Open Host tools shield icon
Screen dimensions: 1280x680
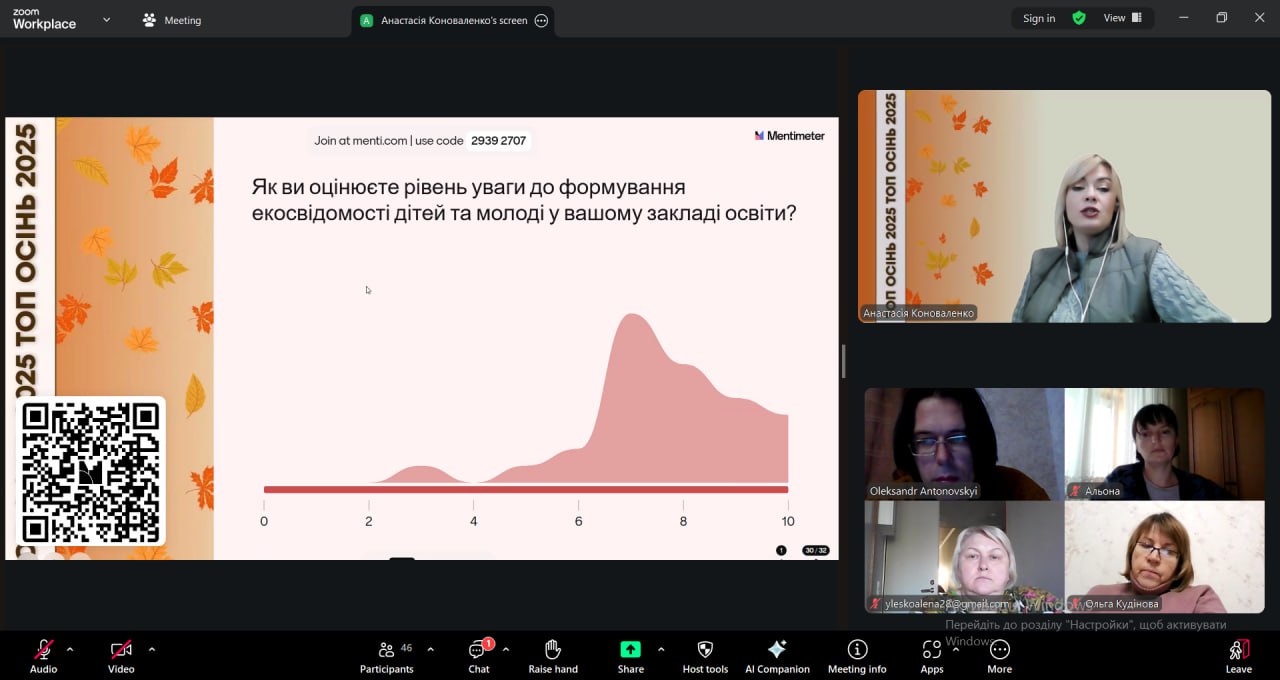pos(705,656)
